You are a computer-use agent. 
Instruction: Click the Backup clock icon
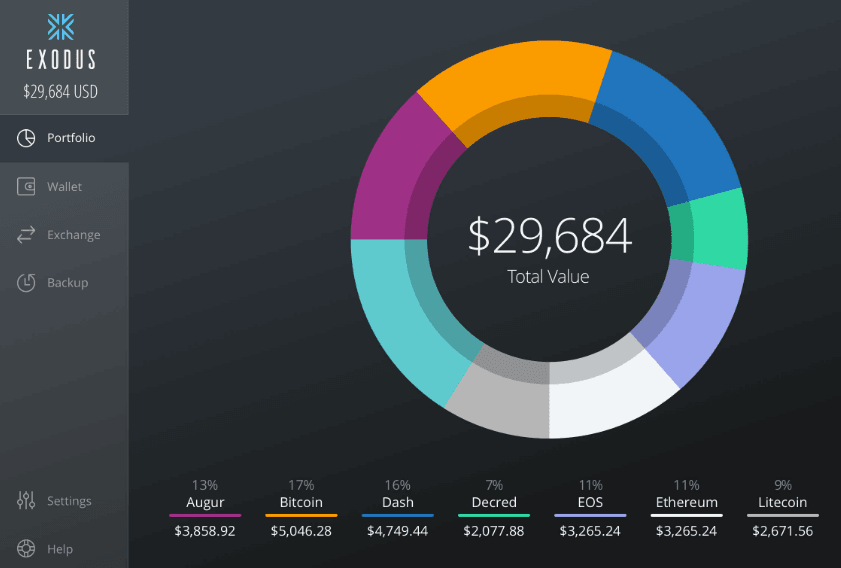26,283
